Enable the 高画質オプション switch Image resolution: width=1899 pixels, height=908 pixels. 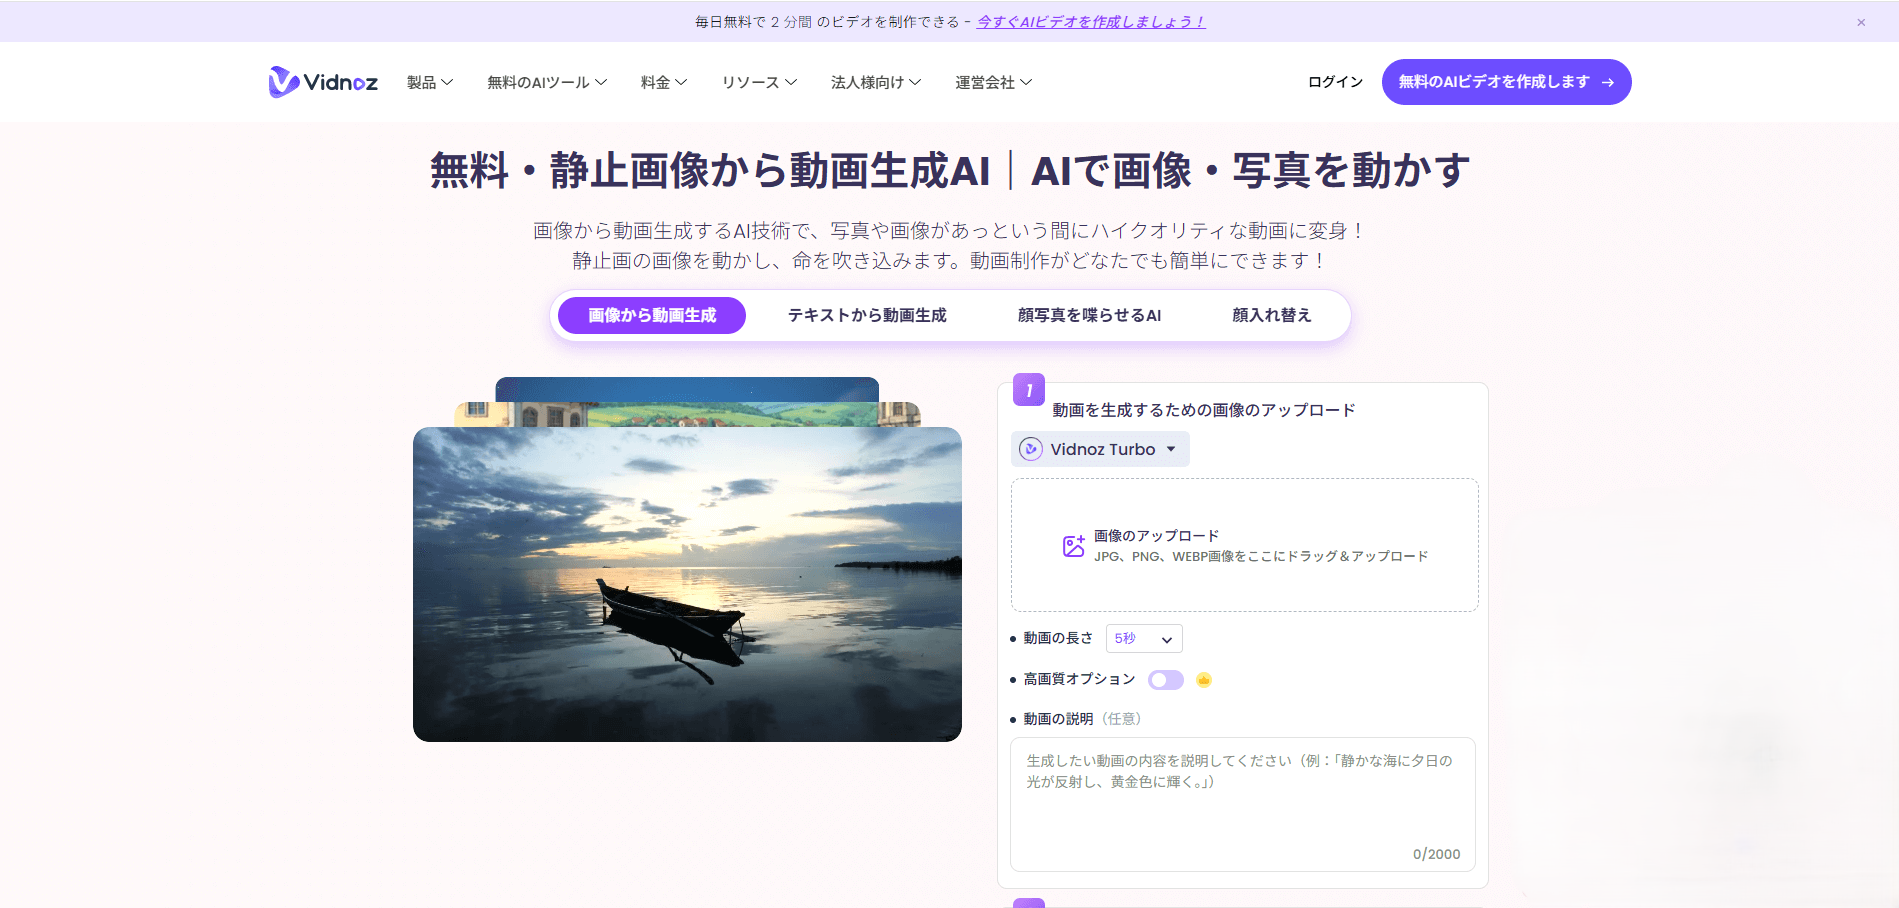(x=1165, y=679)
